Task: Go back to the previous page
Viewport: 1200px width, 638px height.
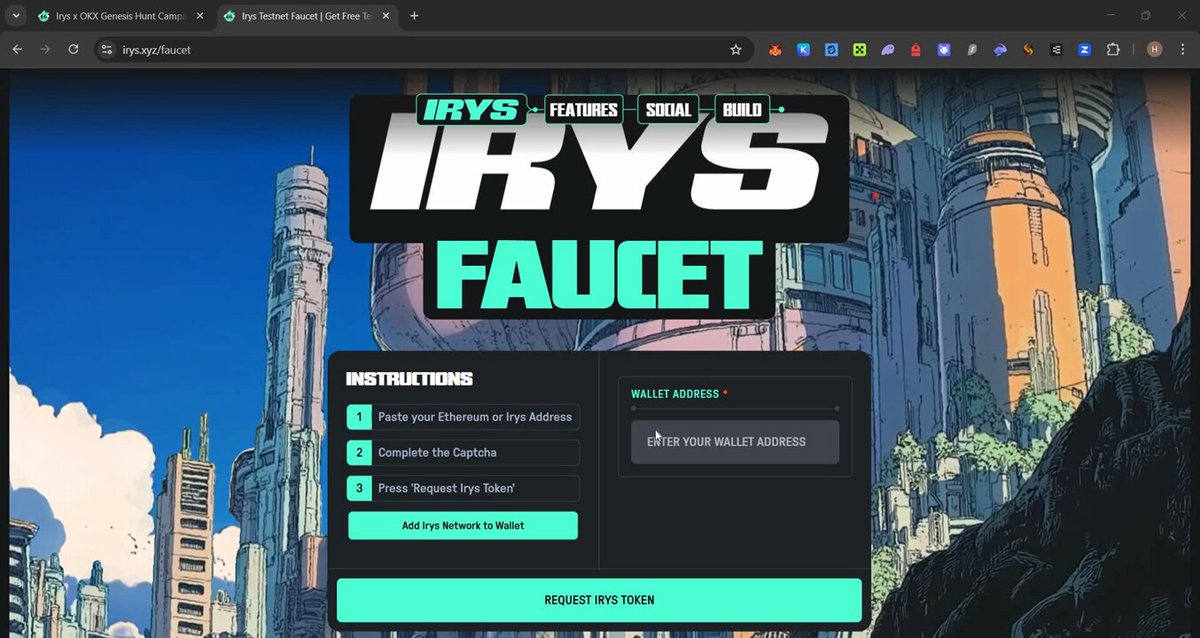Action: click(x=17, y=49)
